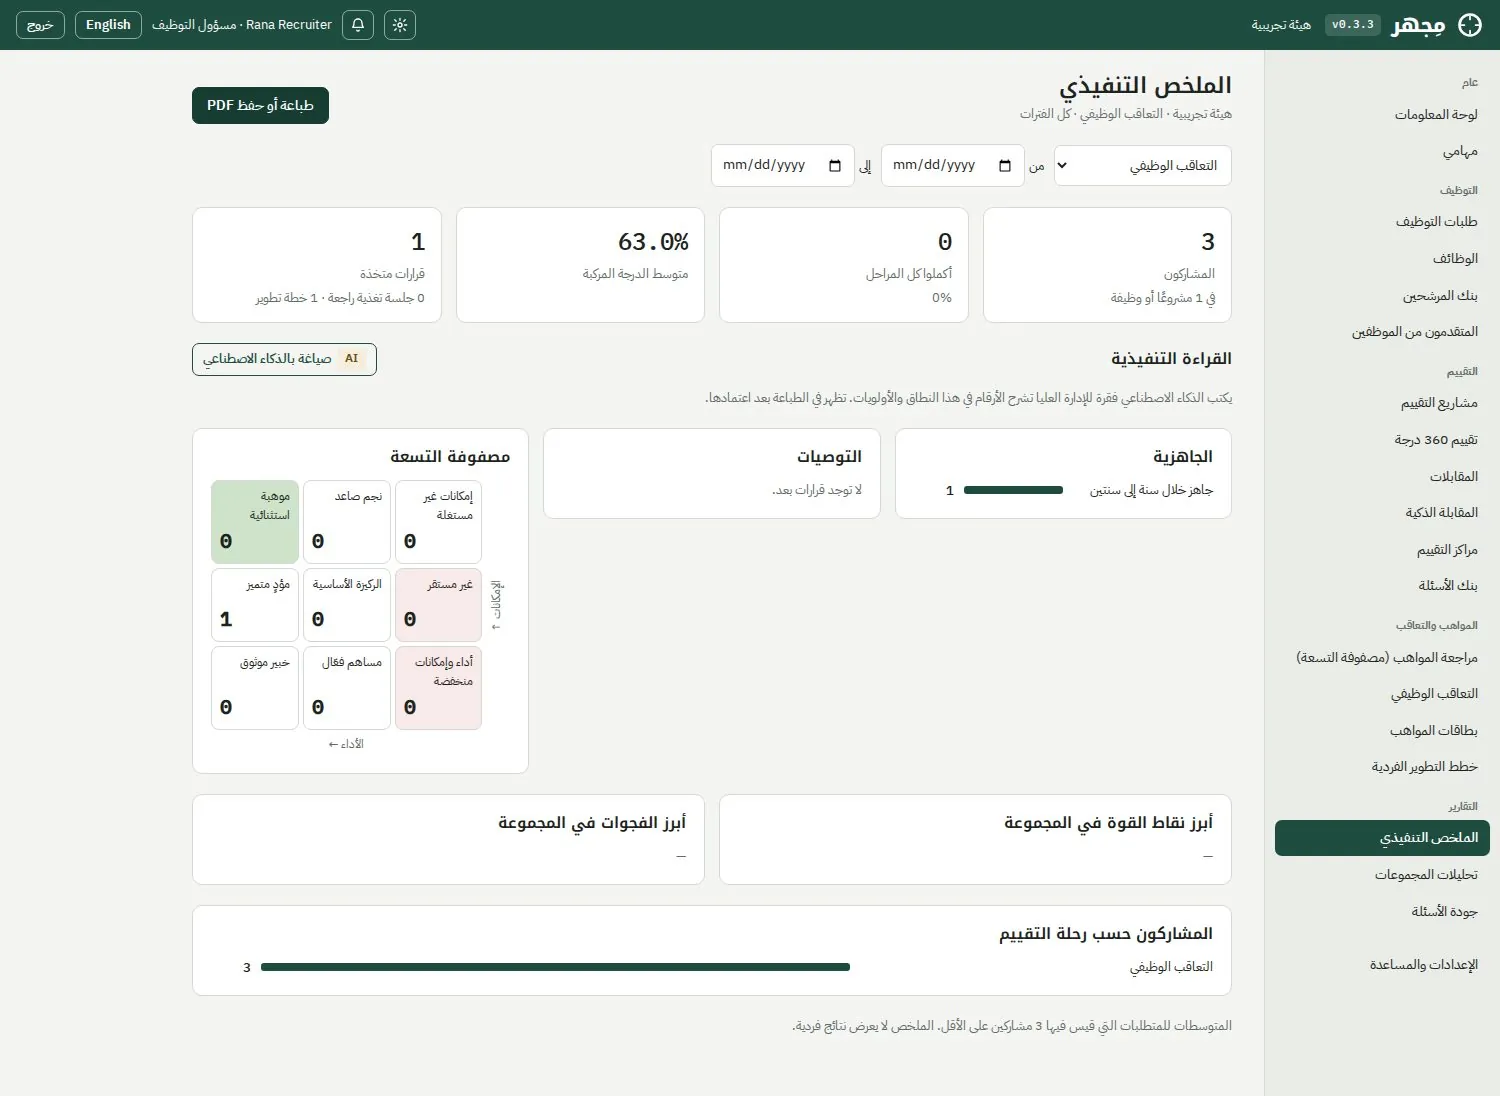The image size is (1500, 1096).
Task: Open تقييم 360 درجة sidebar item
Action: pos(1382,440)
